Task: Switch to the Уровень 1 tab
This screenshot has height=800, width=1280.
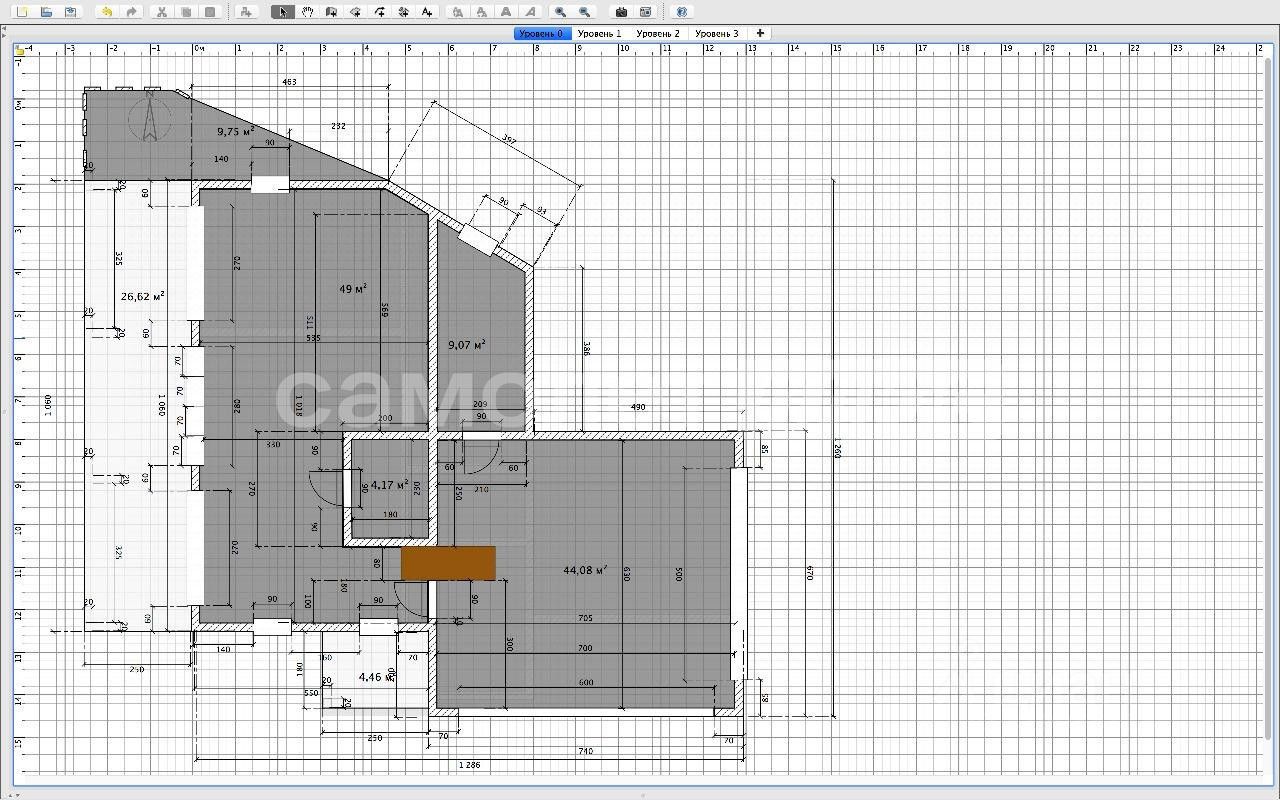Action: (599, 33)
